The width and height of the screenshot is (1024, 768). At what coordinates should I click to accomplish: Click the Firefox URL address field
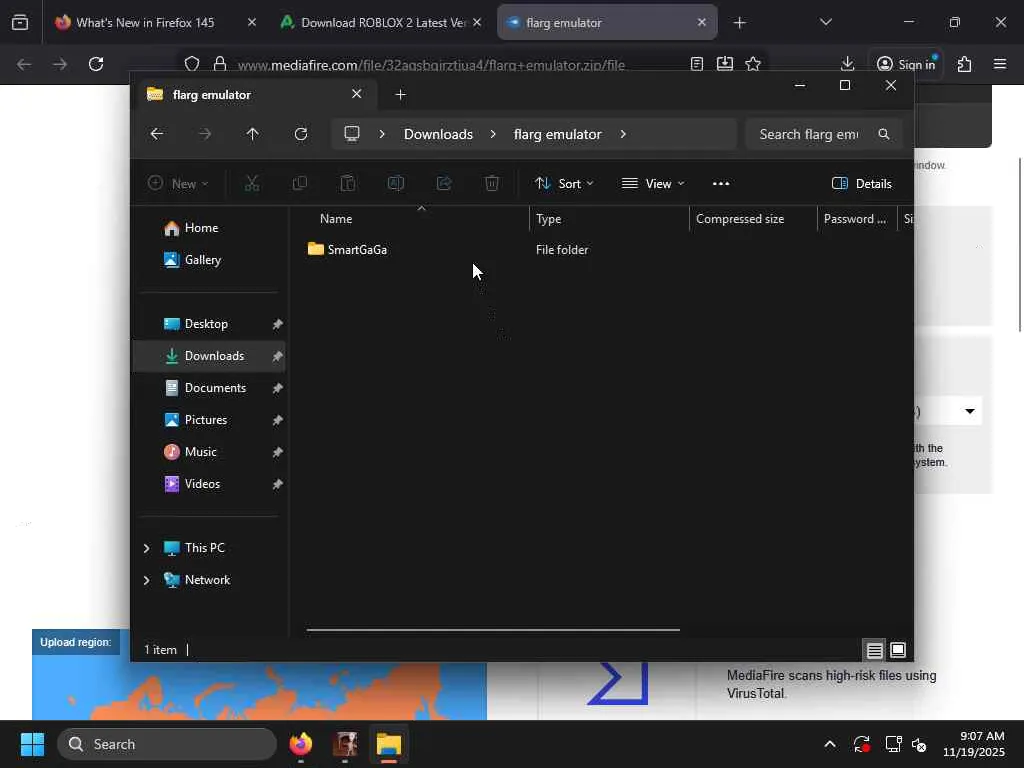tap(431, 65)
